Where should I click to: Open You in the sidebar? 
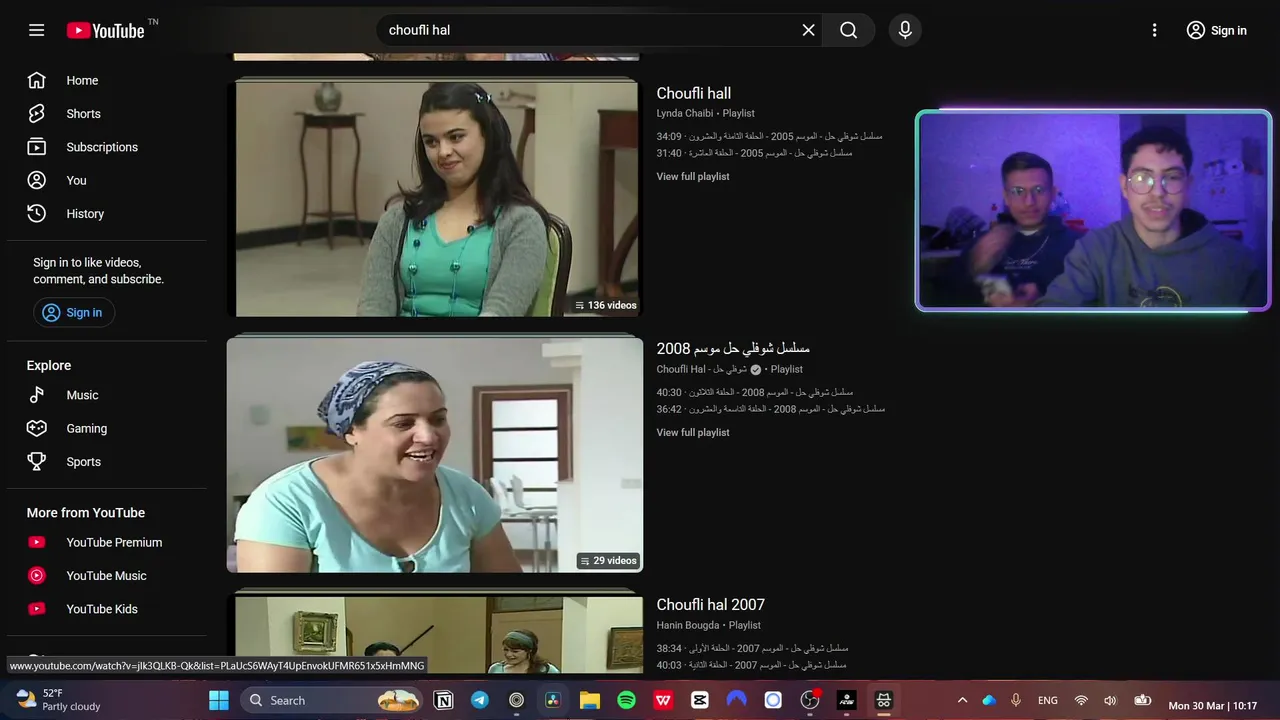pyautogui.click(x=107, y=180)
